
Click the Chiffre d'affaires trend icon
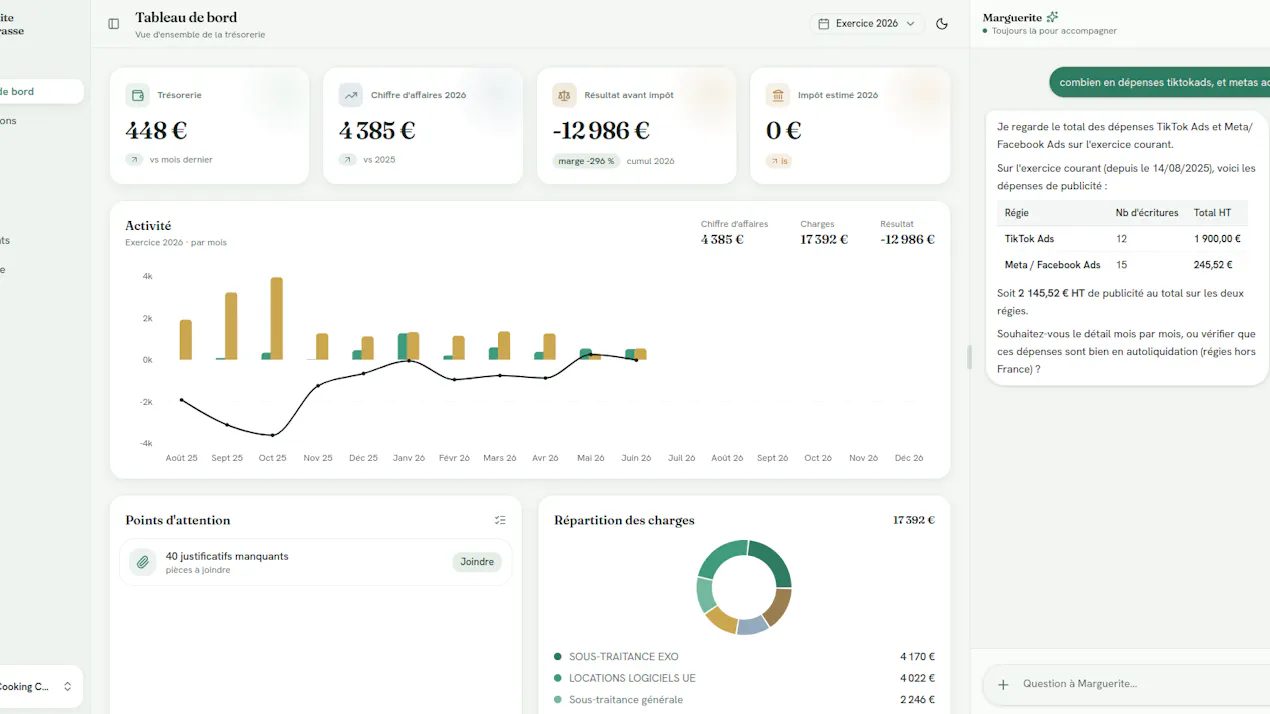351,95
